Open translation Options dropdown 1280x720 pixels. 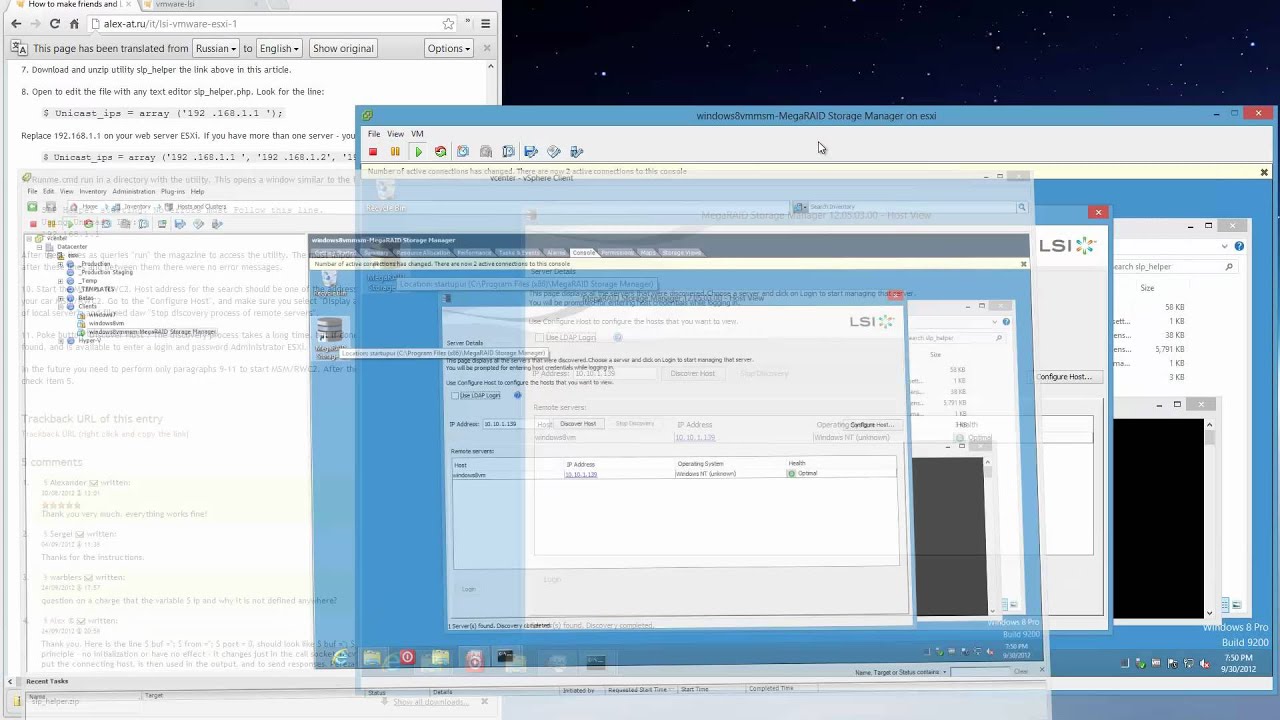point(448,48)
